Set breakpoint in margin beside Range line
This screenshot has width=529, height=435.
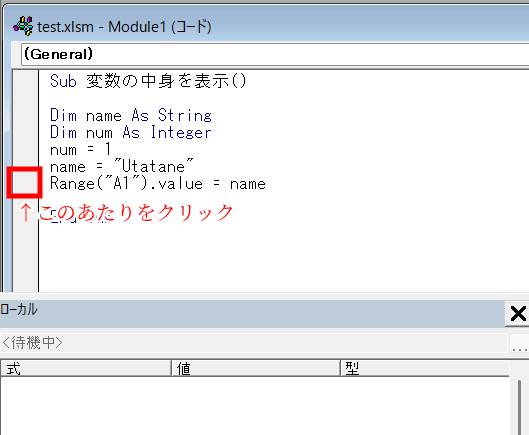click(x=25, y=183)
